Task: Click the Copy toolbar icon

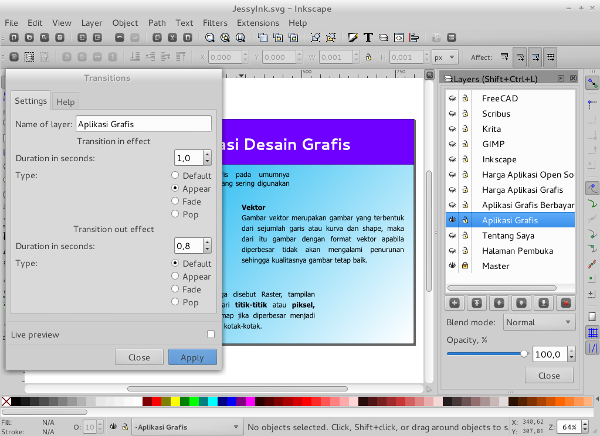Action: (157, 38)
